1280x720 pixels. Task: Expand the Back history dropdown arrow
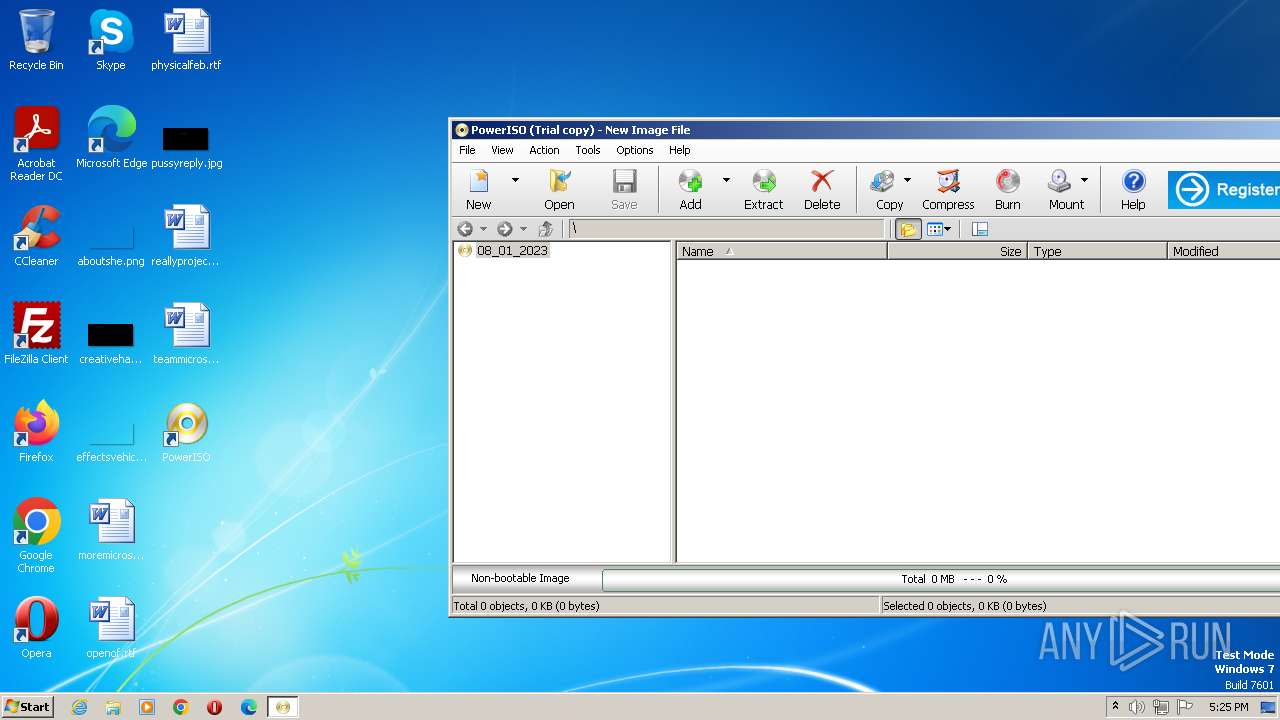click(483, 229)
